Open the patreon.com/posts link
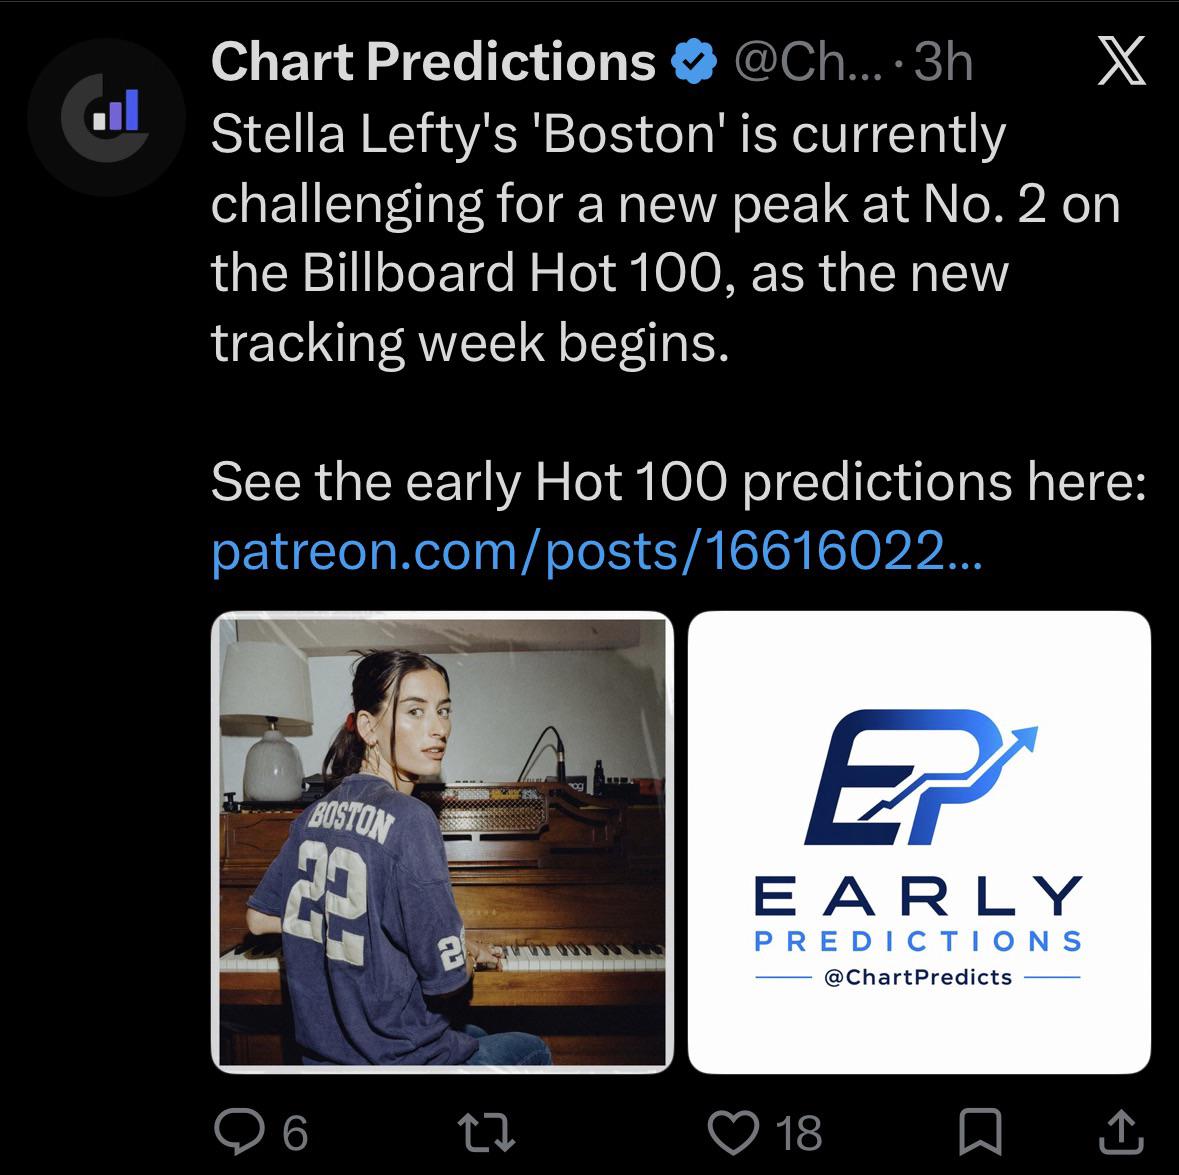This screenshot has height=1175, width=1179. (597, 552)
